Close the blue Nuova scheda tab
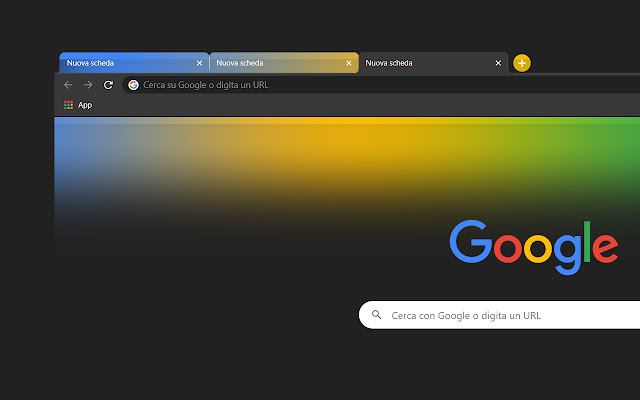The image size is (640, 400). pos(199,63)
